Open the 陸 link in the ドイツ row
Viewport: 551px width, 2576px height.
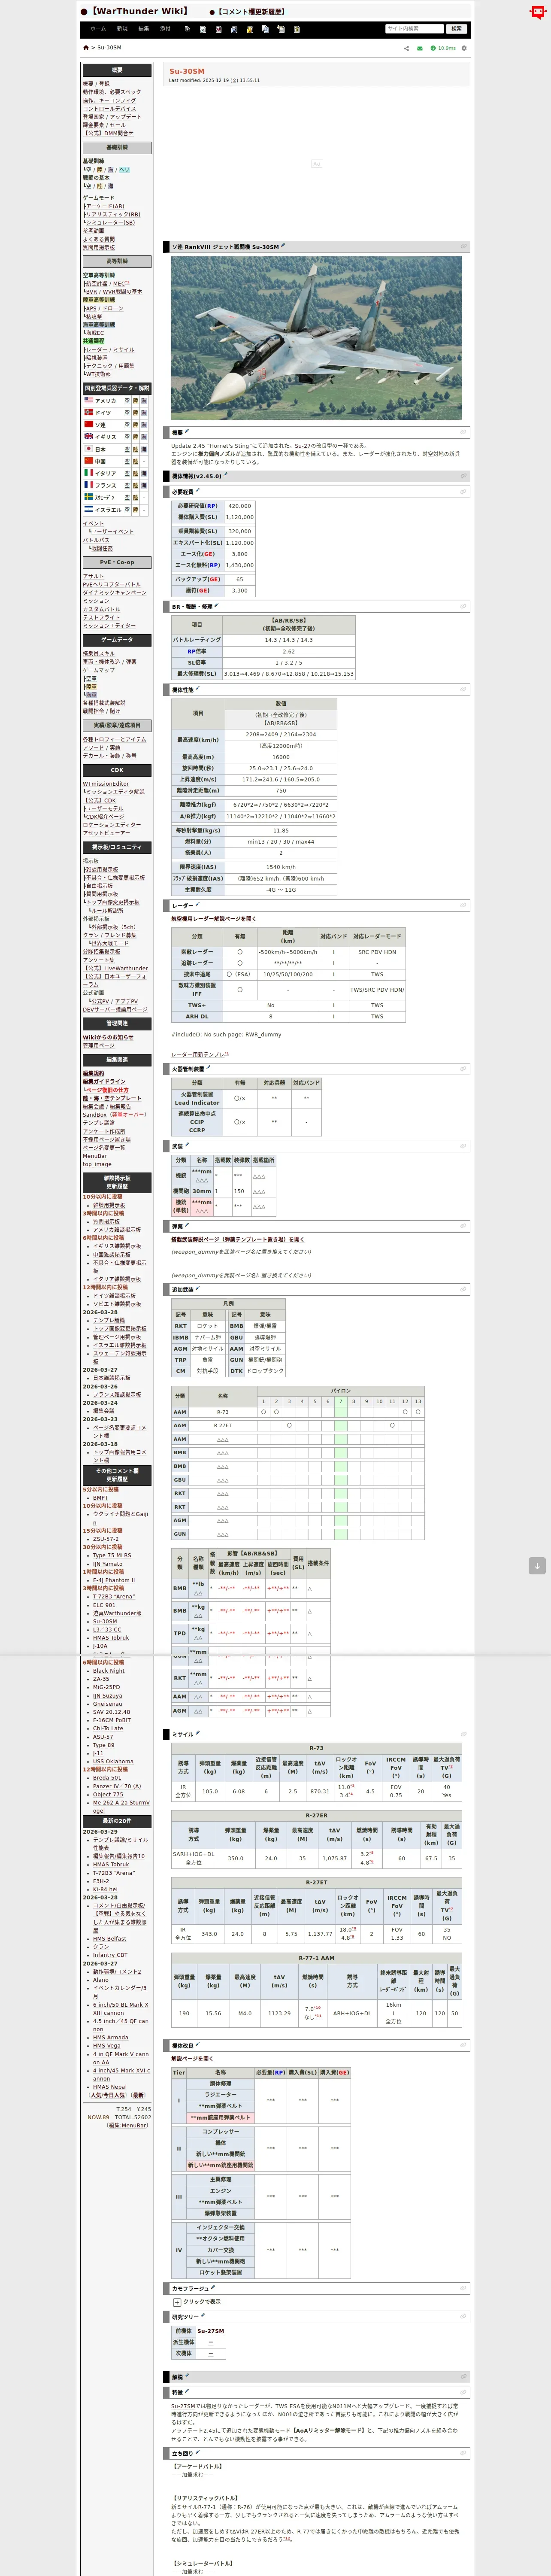click(136, 412)
